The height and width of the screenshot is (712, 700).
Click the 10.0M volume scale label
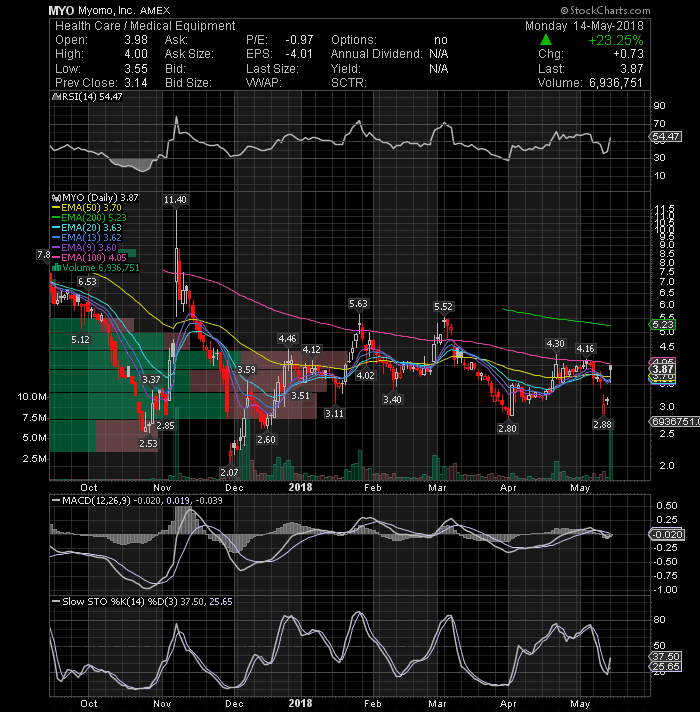32,397
